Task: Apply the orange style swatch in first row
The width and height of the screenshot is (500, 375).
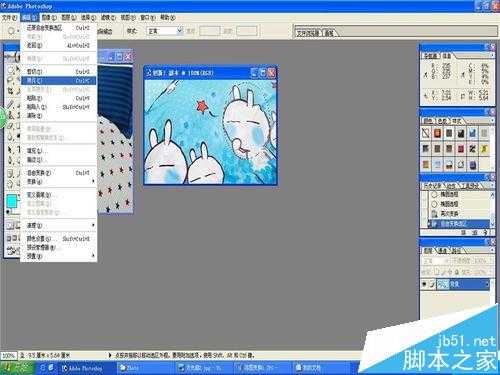Action: [437, 133]
